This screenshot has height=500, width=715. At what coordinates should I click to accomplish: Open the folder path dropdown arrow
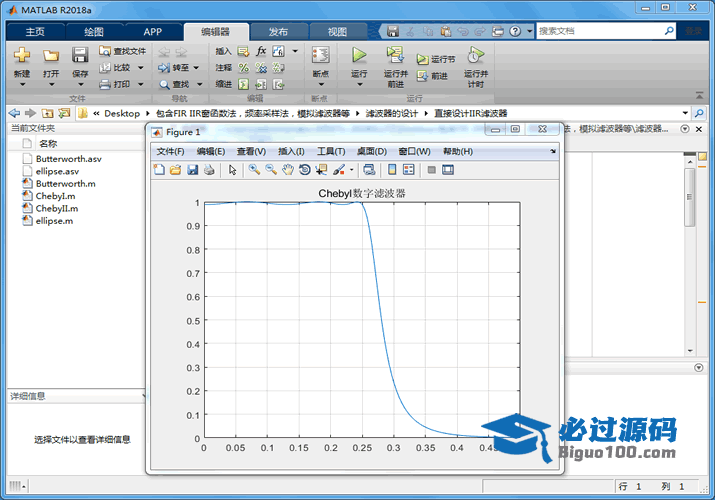click(685, 113)
